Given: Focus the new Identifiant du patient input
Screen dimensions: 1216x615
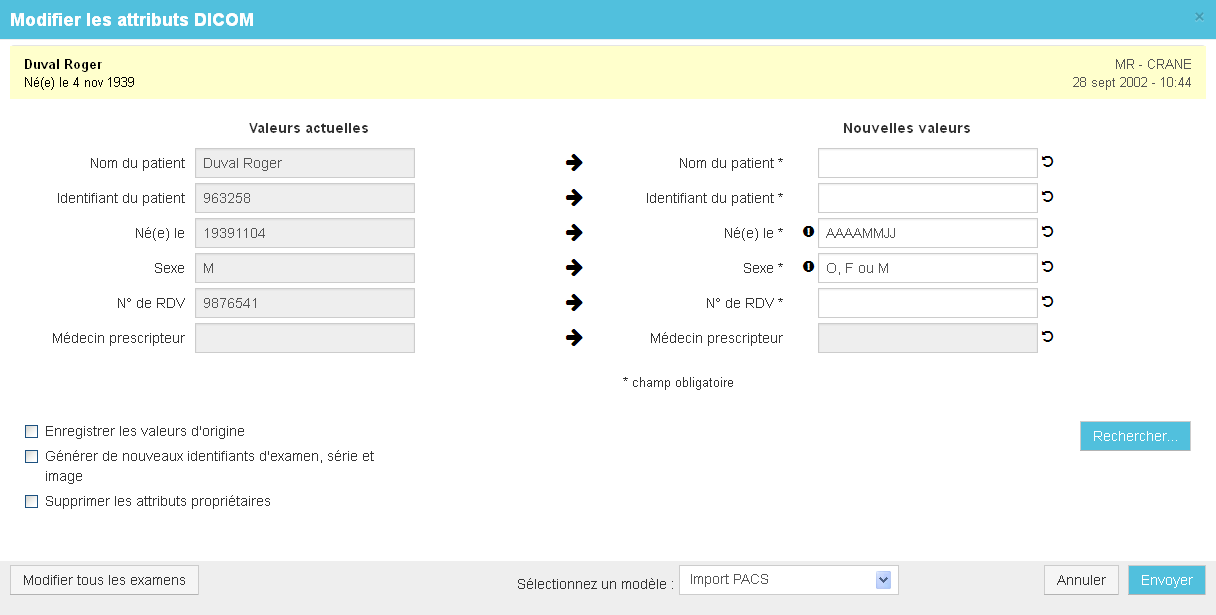Looking at the screenshot, I should tap(928, 198).
